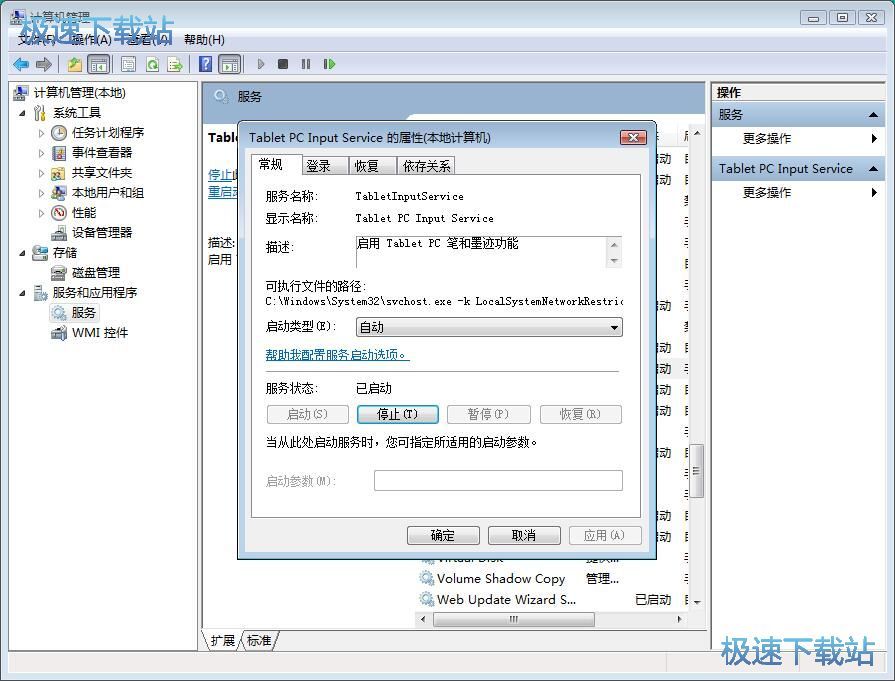Select Performance (性能) tree icon
The height and width of the screenshot is (681, 895).
tap(59, 213)
